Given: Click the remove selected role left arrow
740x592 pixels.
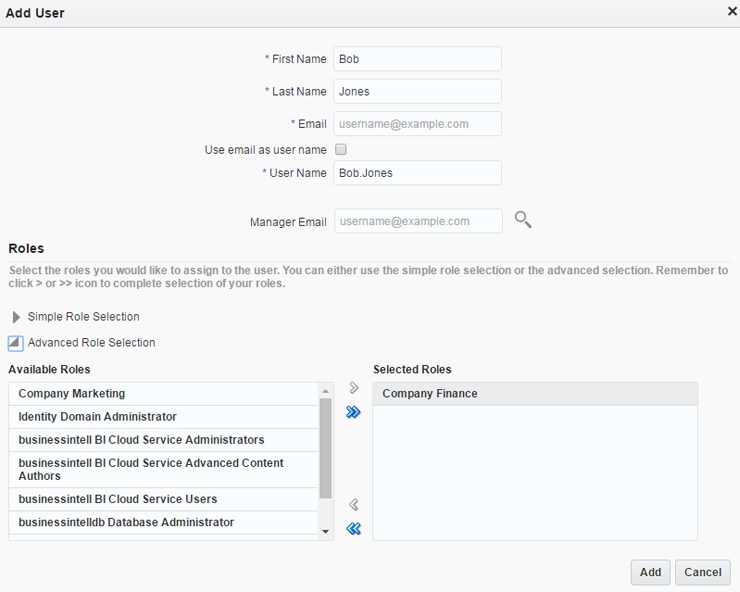Looking at the screenshot, I should [353, 505].
